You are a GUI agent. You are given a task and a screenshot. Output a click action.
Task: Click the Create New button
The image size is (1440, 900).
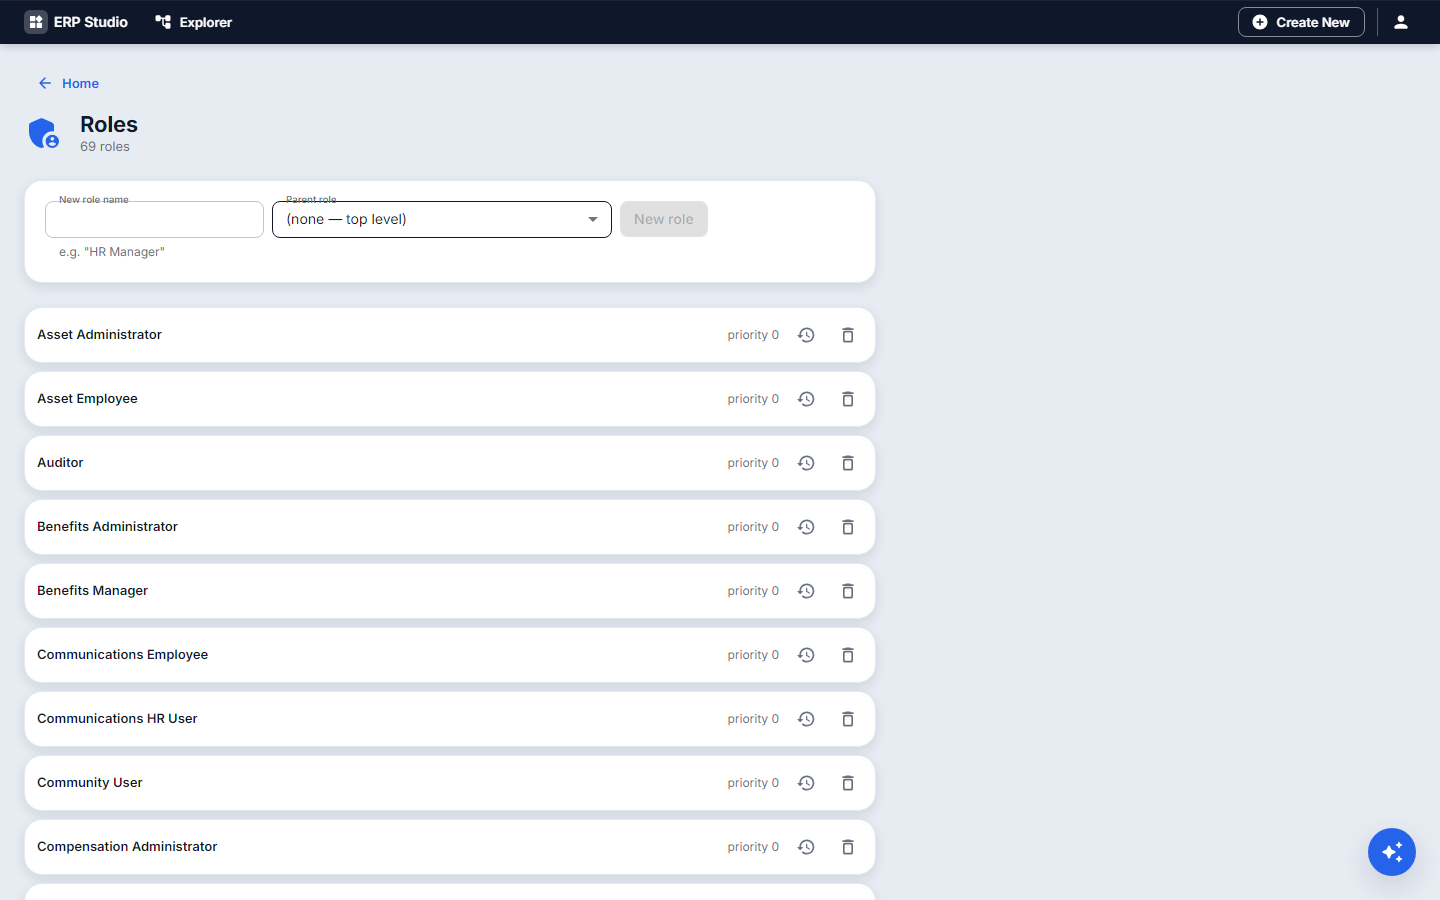[x=1301, y=22]
